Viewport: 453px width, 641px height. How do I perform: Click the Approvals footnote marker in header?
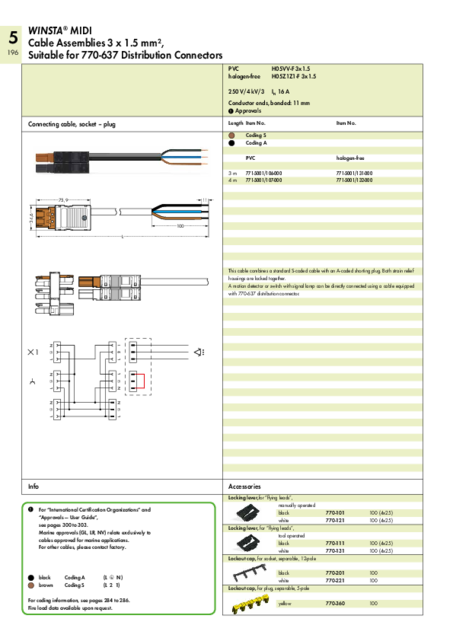point(231,111)
